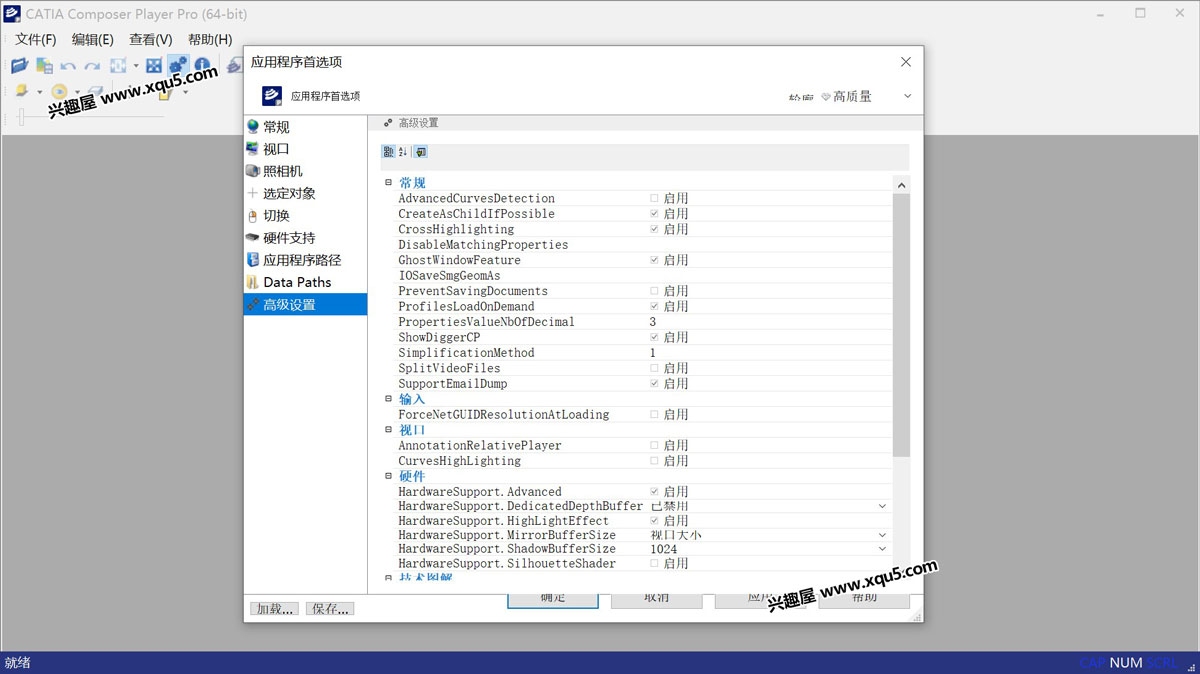The image size is (1200, 674).
Task: Toggle ShowDiggerCP checkbox
Action: coord(654,337)
